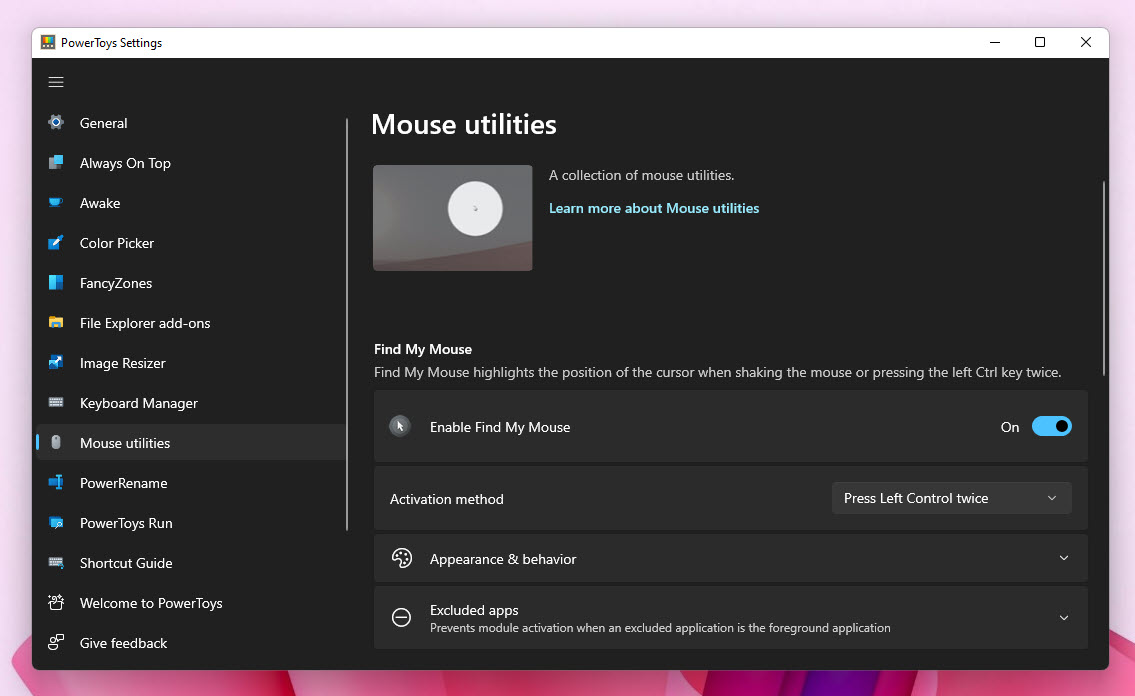Select Shortcut Guide in sidebar
Screen dimensions: 1135x696
pos(191,563)
